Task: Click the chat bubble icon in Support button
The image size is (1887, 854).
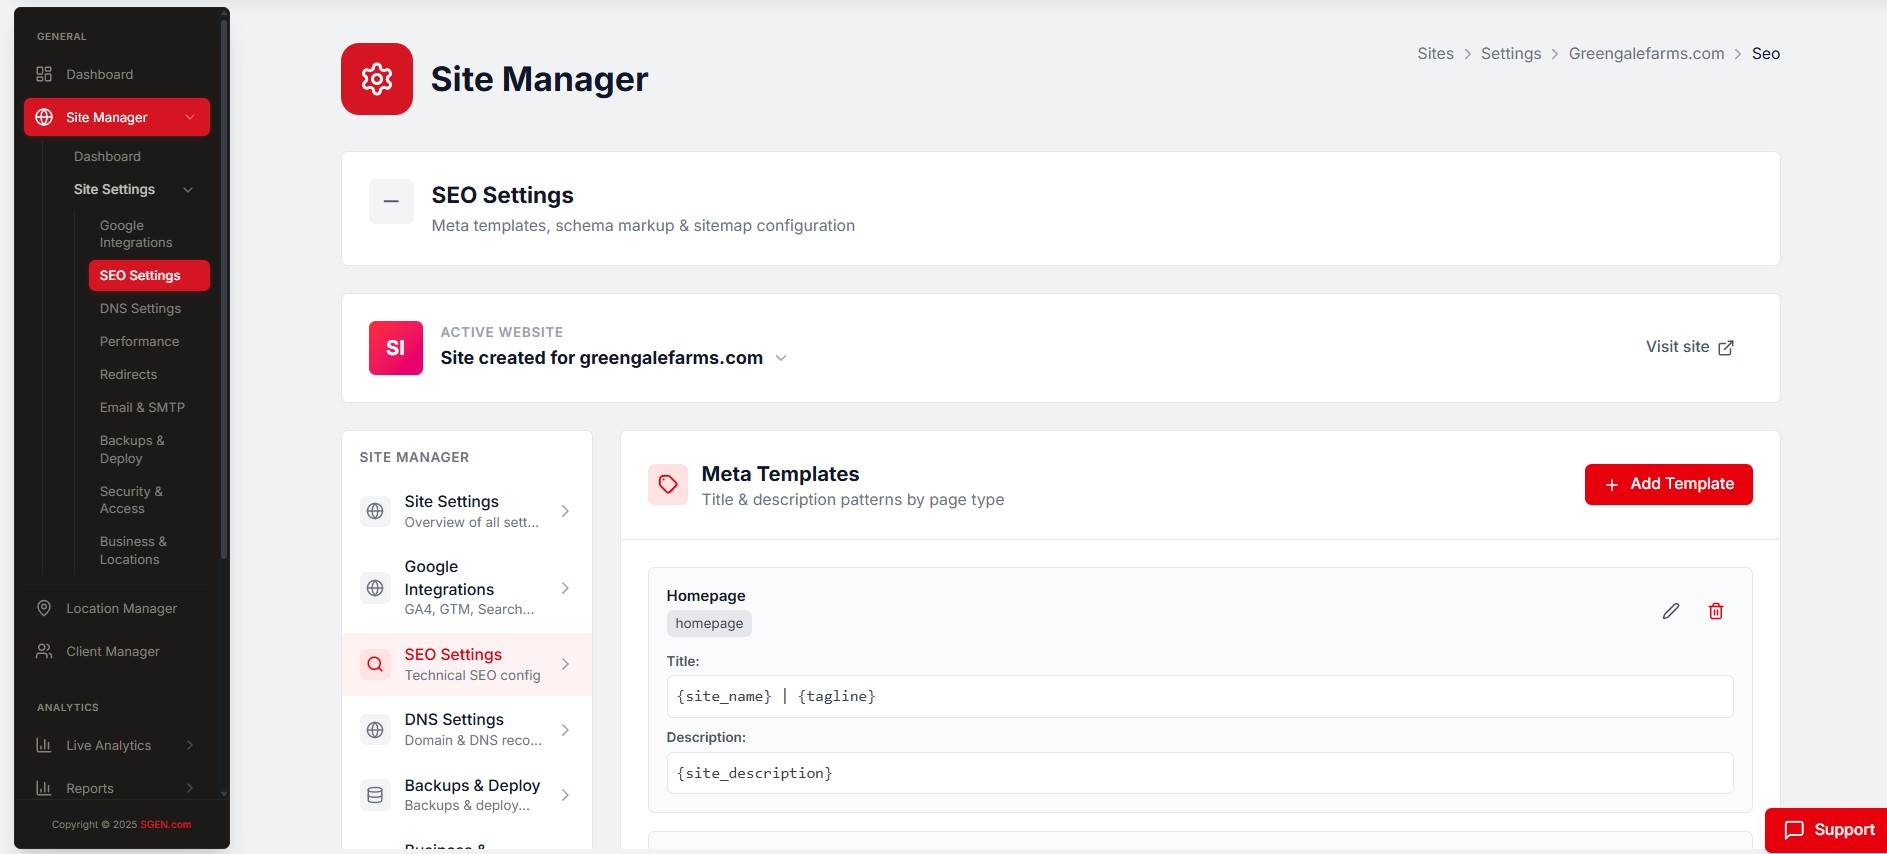Action: [1795, 830]
